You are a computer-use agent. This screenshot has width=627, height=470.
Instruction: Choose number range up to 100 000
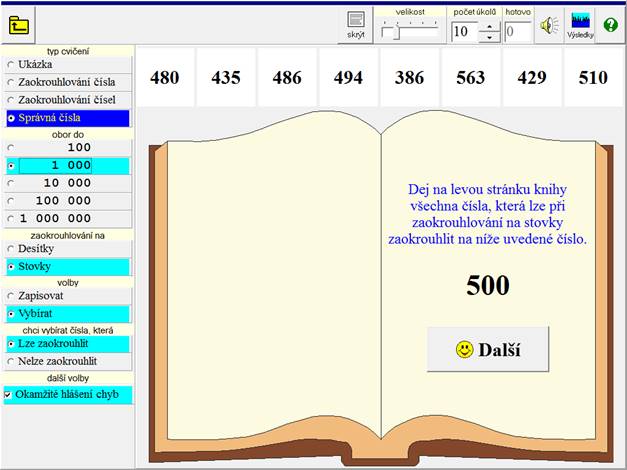tap(68, 201)
